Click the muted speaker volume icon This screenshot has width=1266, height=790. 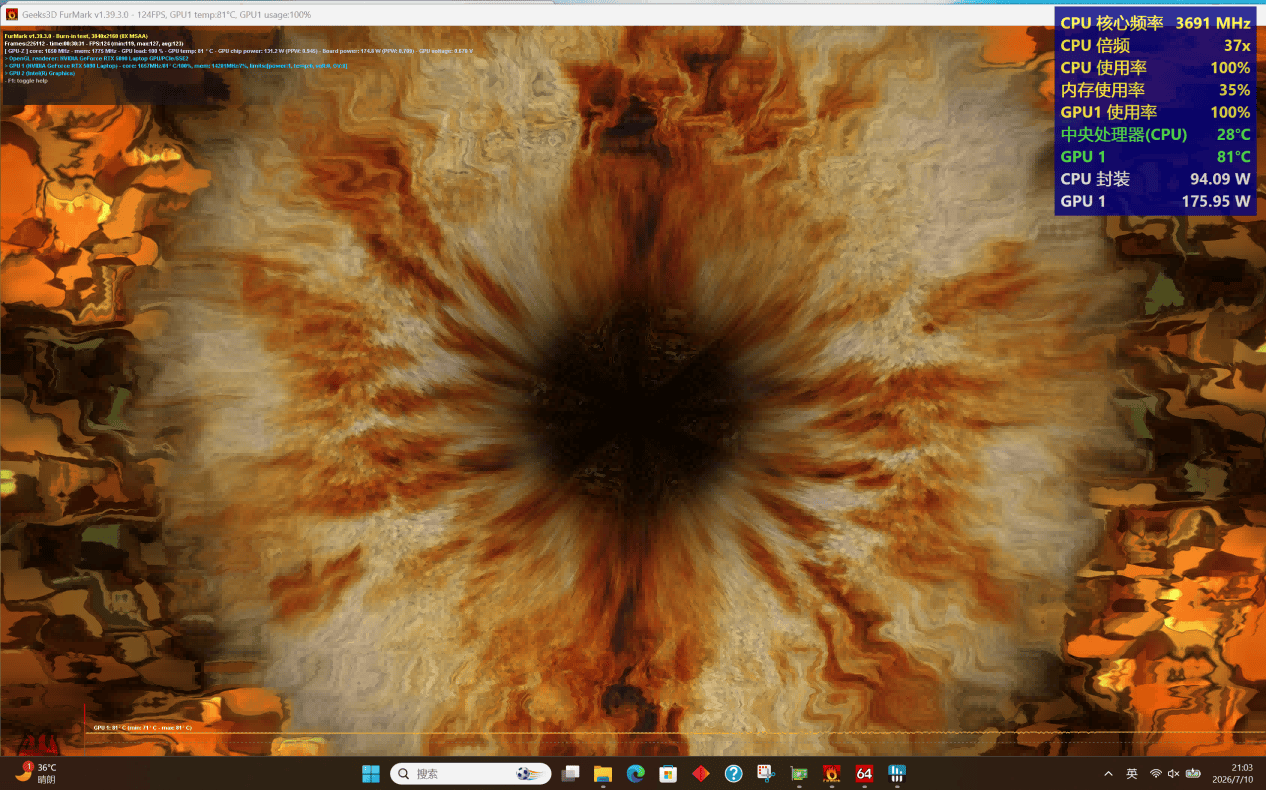[1173, 774]
